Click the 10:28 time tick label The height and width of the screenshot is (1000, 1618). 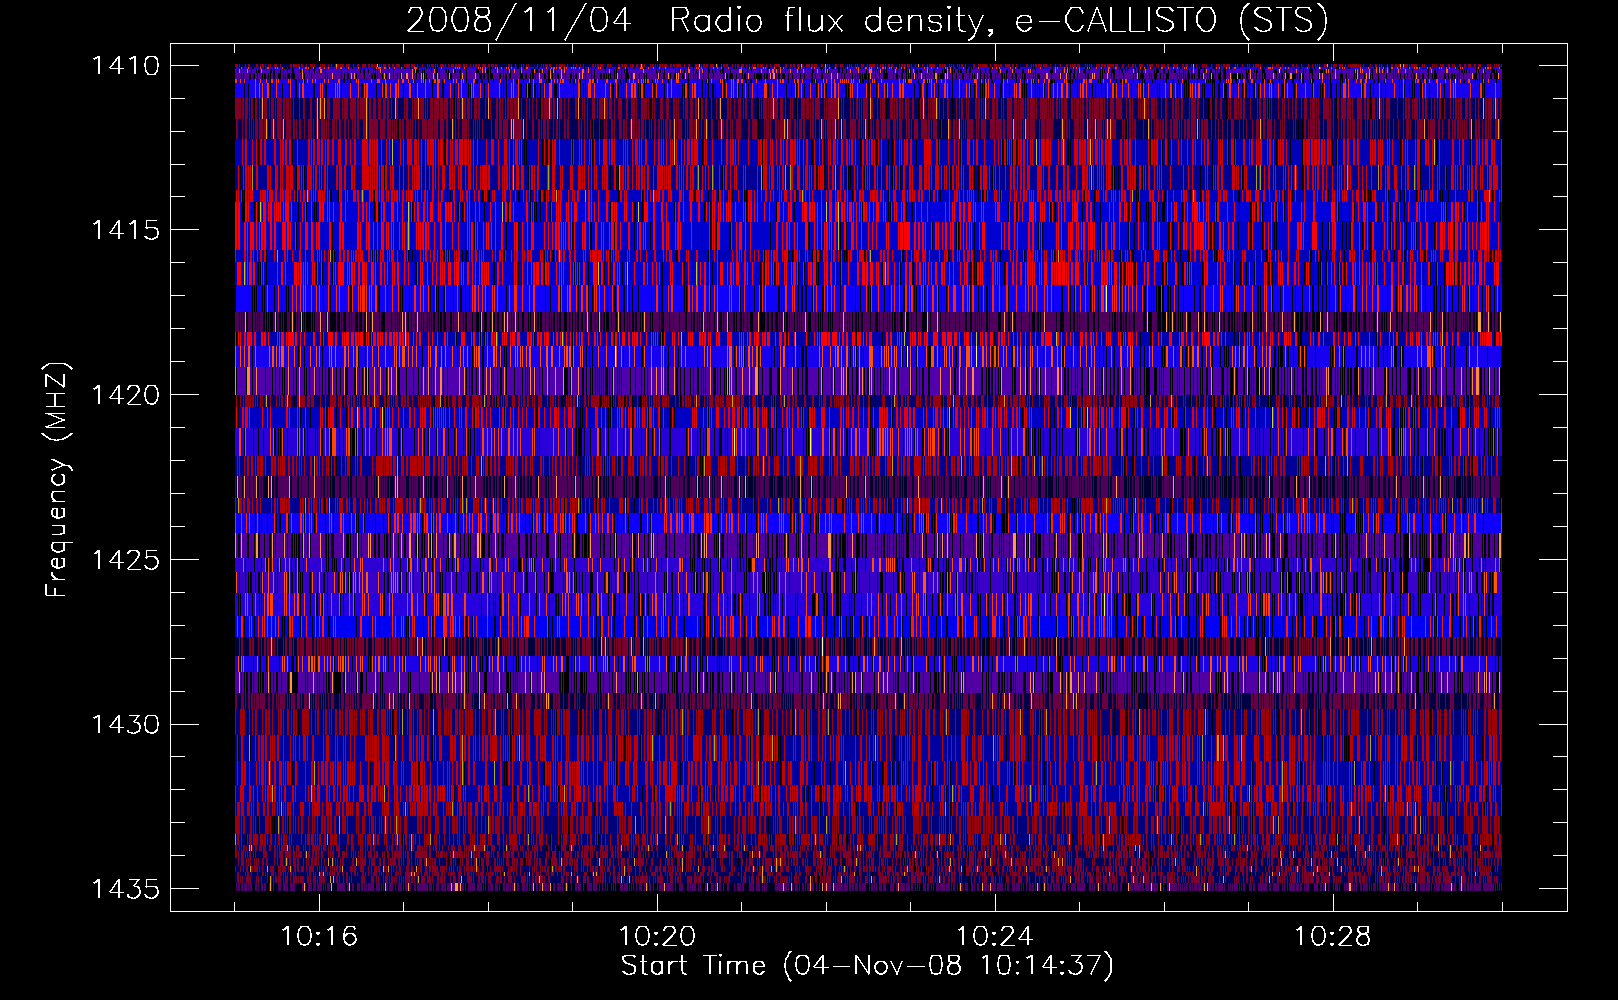point(1333,937)
